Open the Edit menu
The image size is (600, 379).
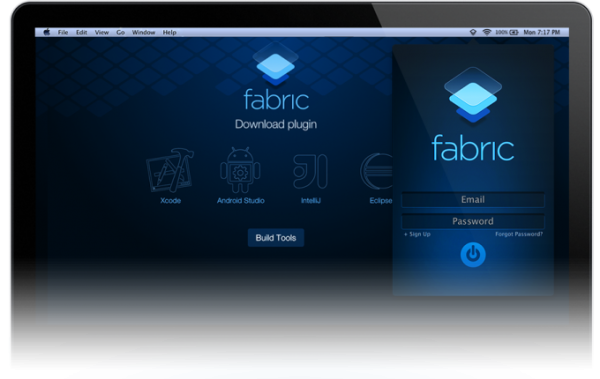pos(82,32)
